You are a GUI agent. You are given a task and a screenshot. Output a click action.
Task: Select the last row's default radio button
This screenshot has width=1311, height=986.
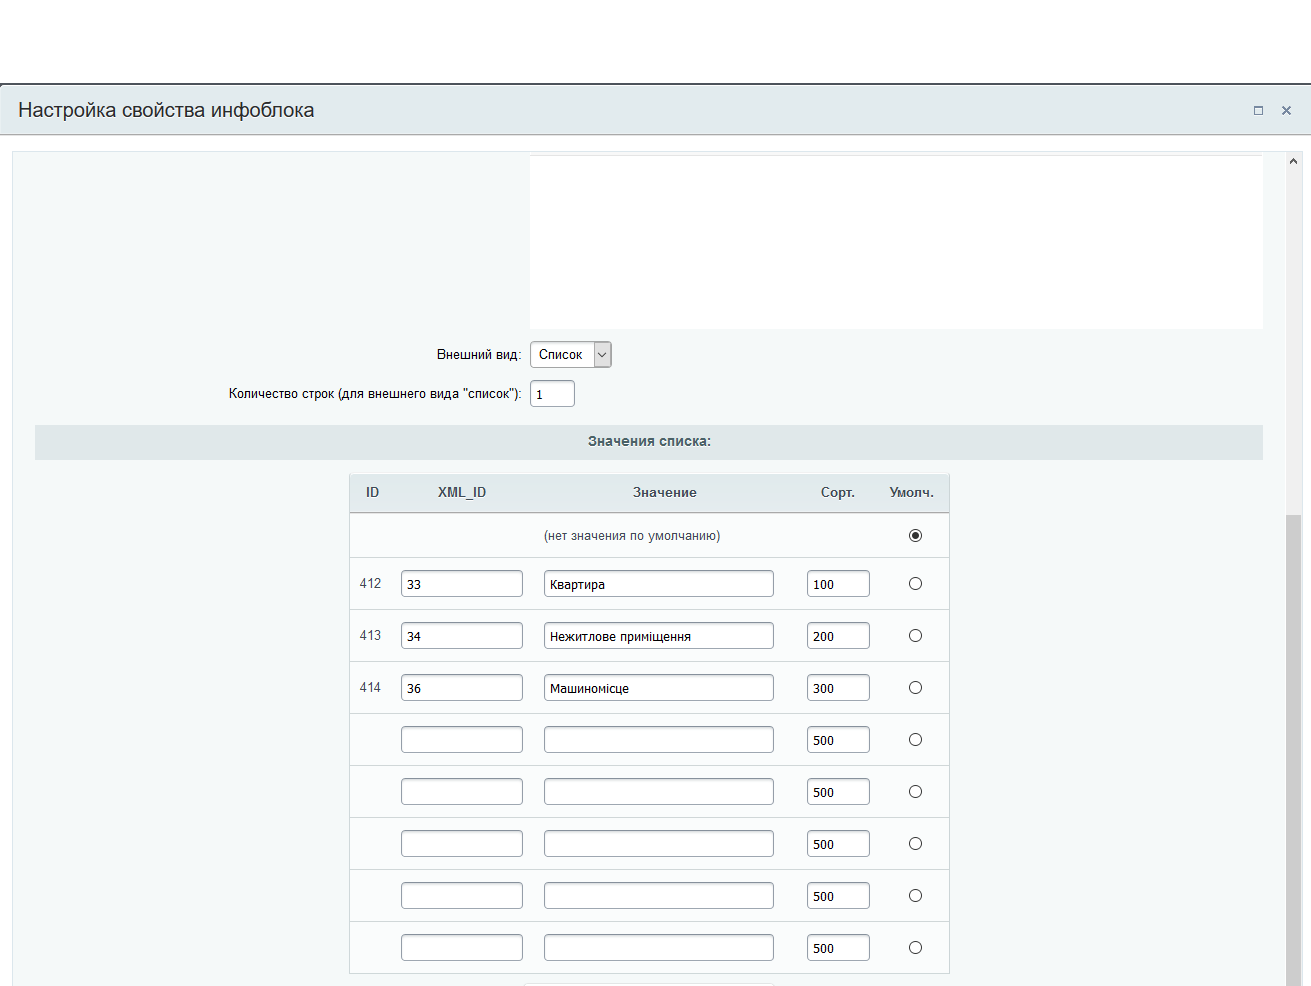pos(915,948)
